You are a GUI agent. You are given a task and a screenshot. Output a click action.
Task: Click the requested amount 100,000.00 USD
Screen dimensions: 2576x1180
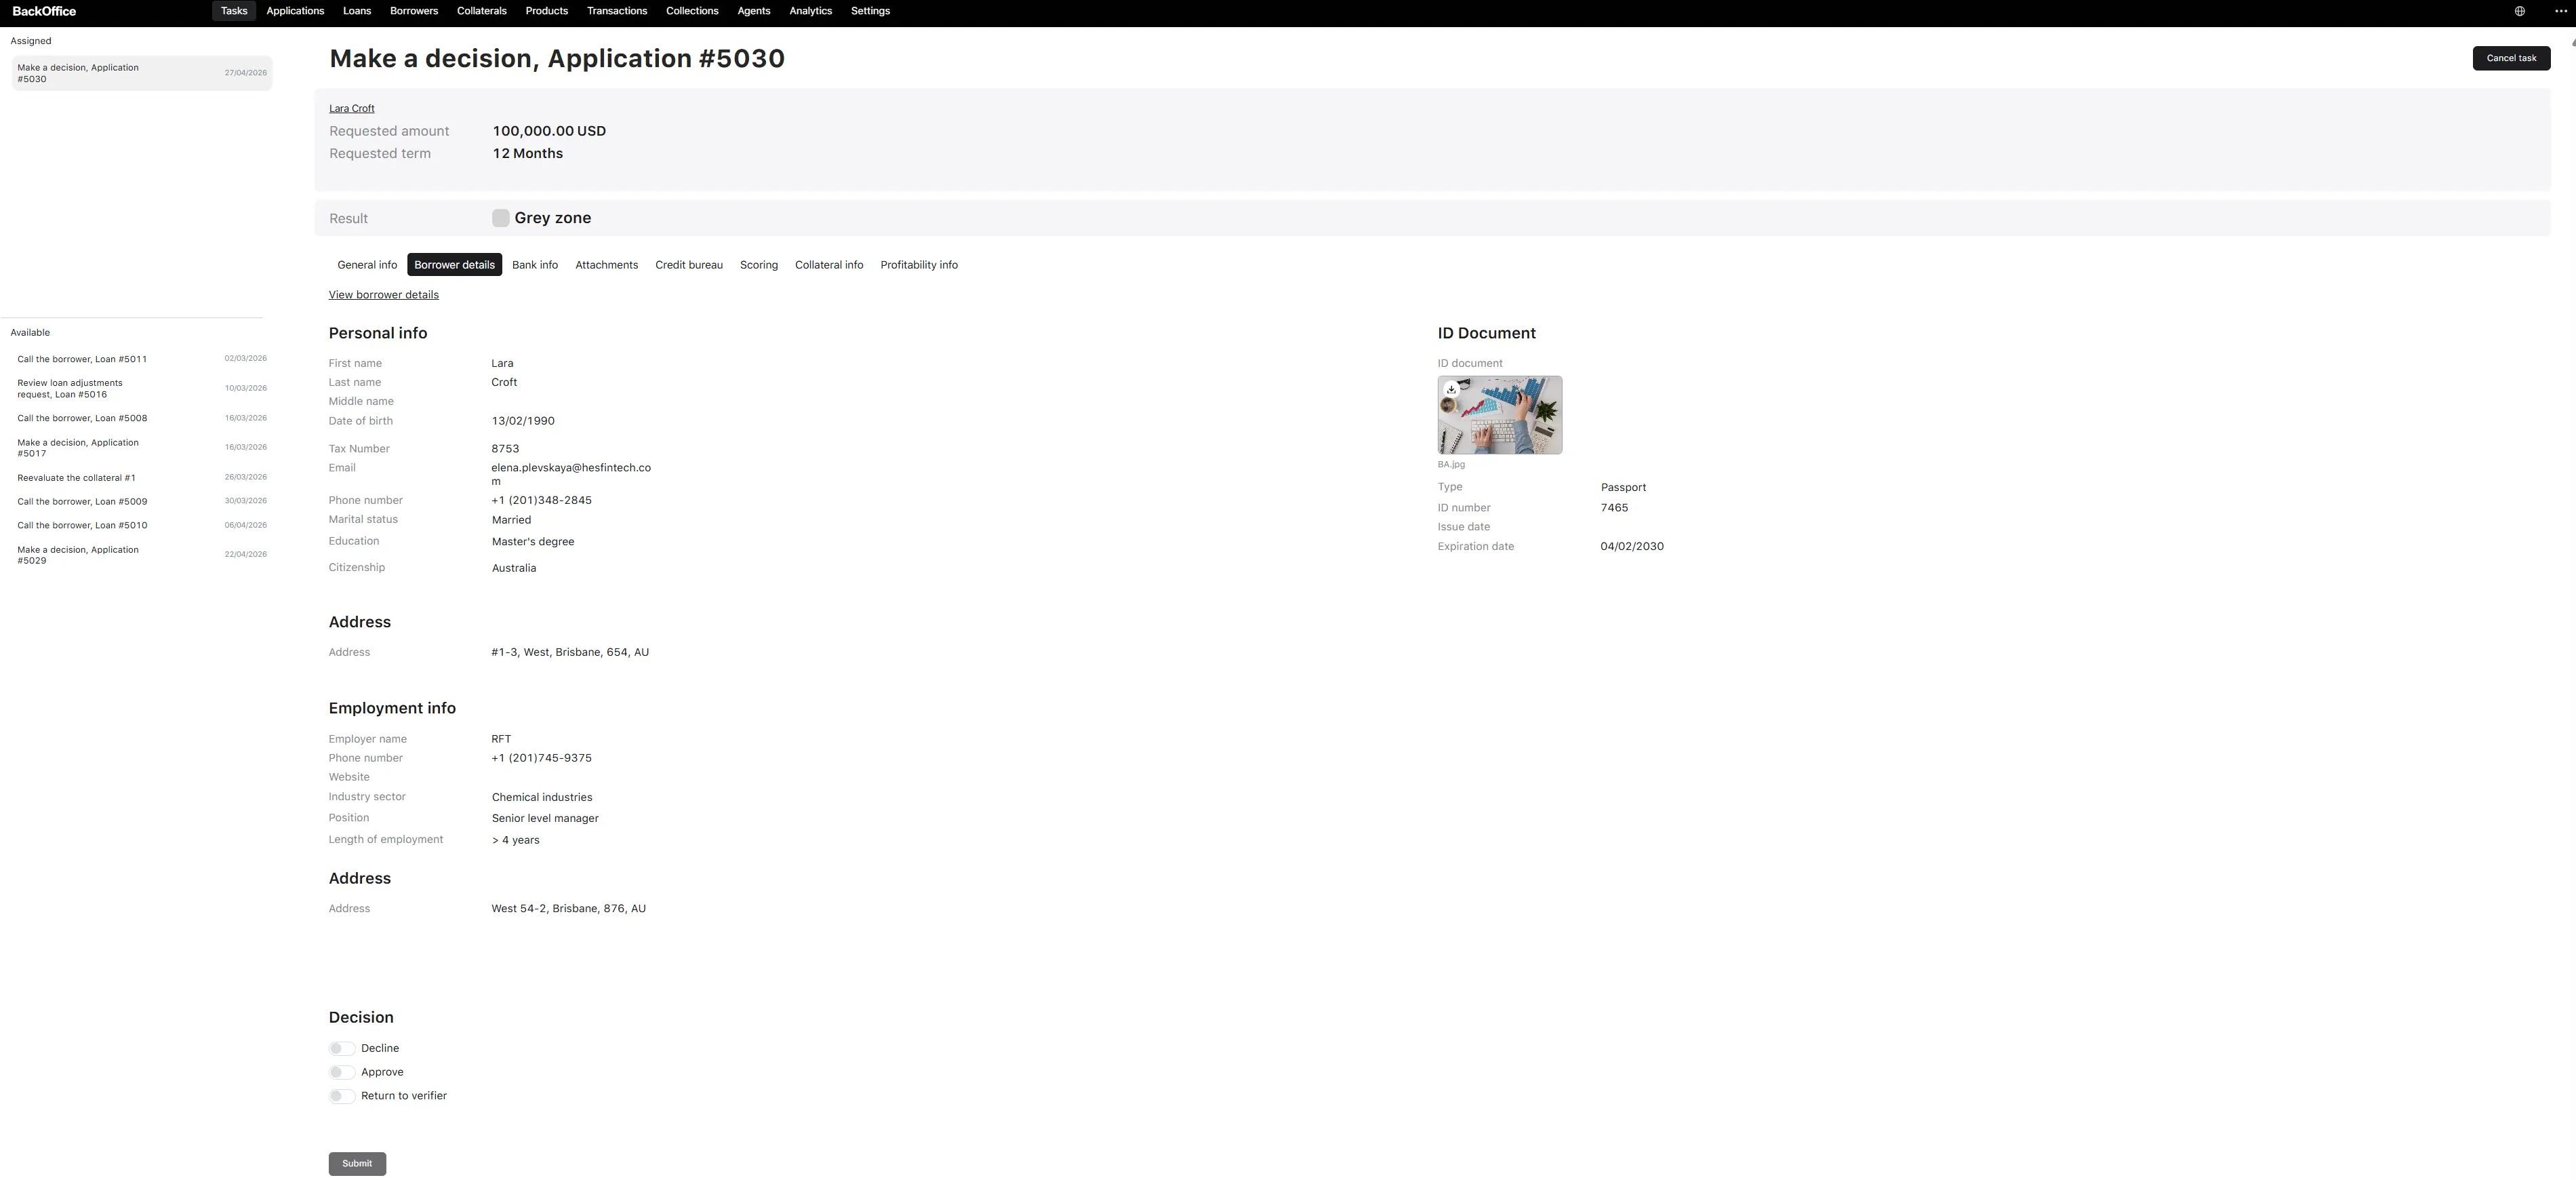tap(549, 131)
